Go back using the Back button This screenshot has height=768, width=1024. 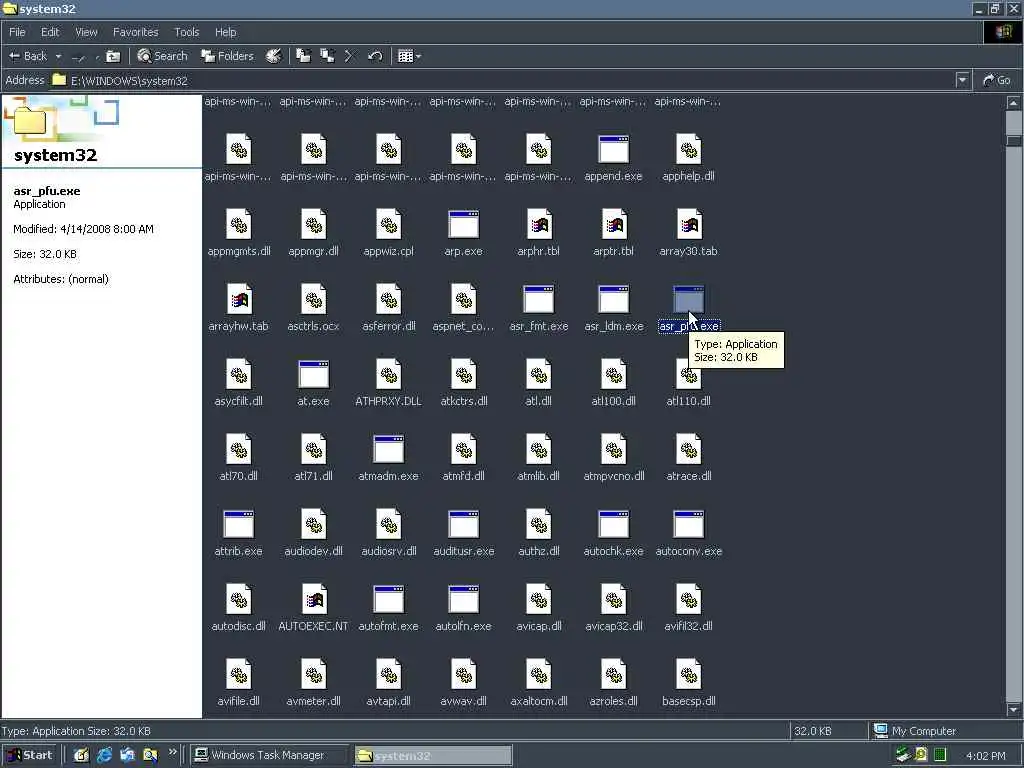click(x=27, y=56)
